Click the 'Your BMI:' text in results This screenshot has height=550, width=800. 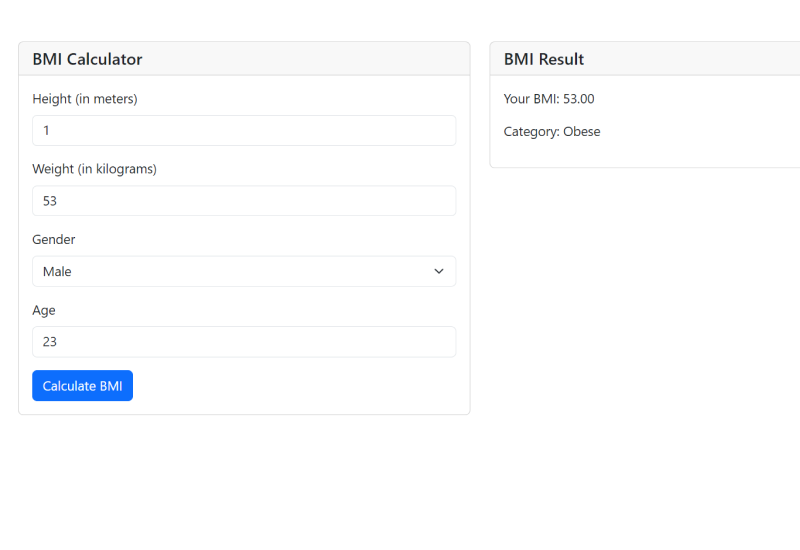[531, 99]
